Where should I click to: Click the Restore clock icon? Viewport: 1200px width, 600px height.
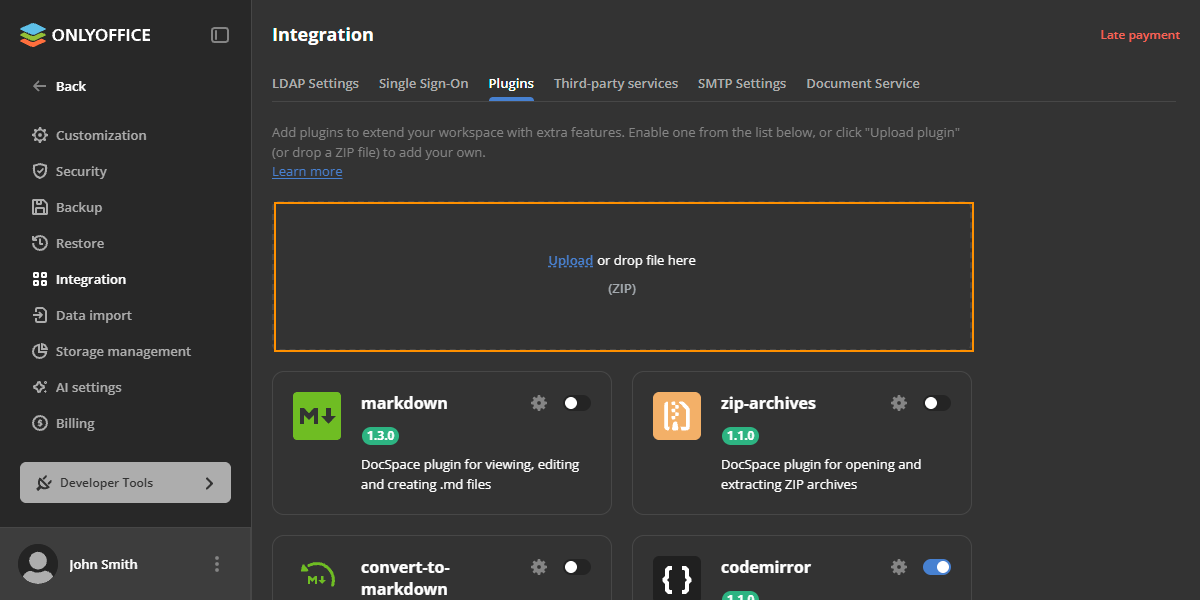[x=40, y=243]
